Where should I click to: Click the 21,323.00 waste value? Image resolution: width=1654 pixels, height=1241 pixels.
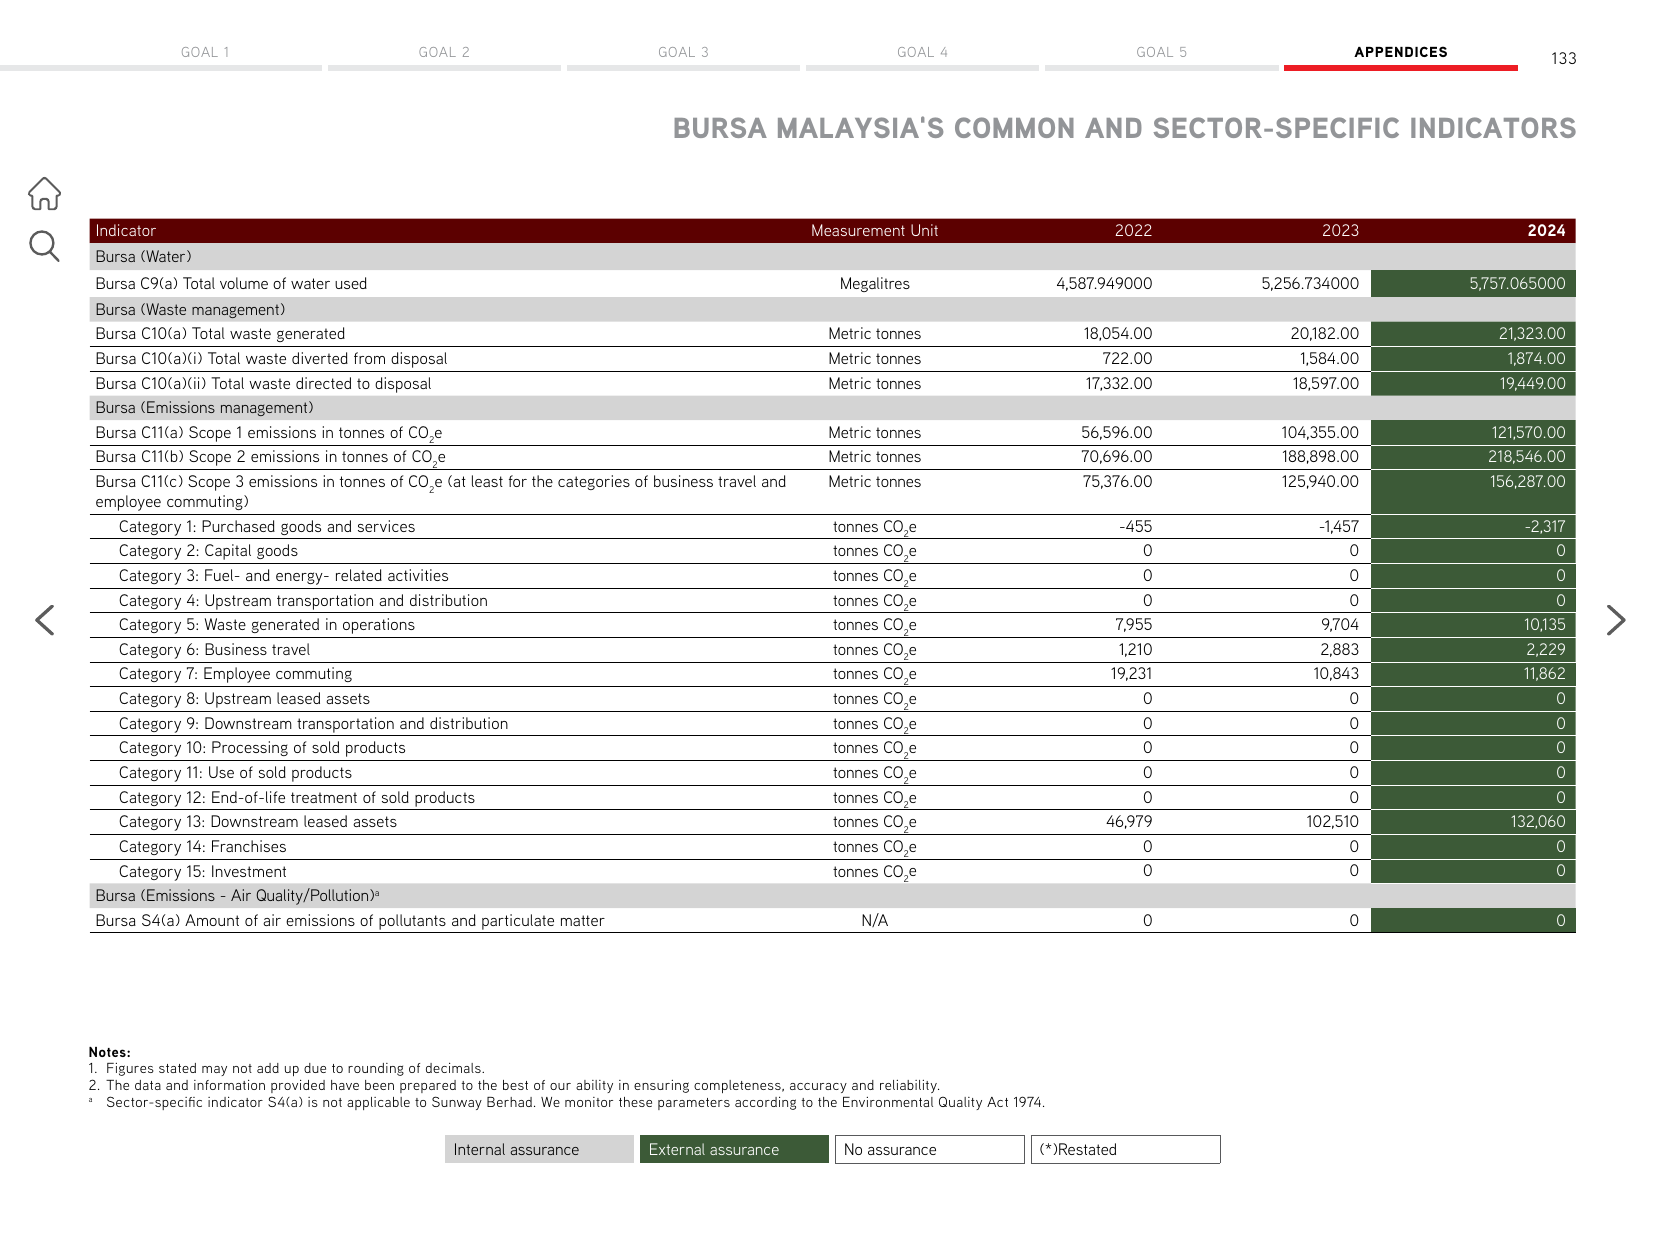1532,334
